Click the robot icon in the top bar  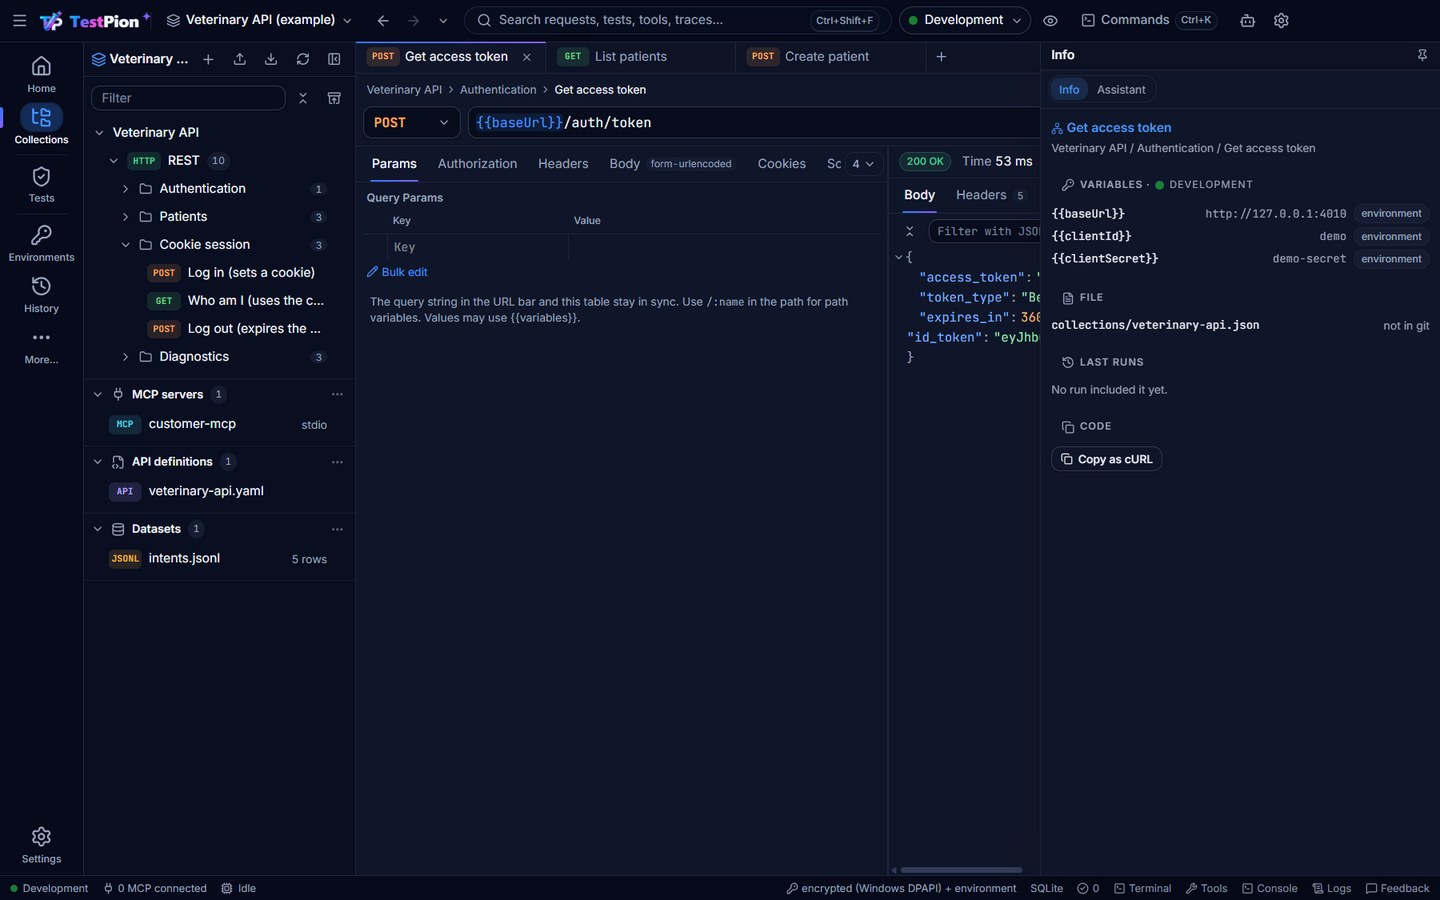point(1247,20)
